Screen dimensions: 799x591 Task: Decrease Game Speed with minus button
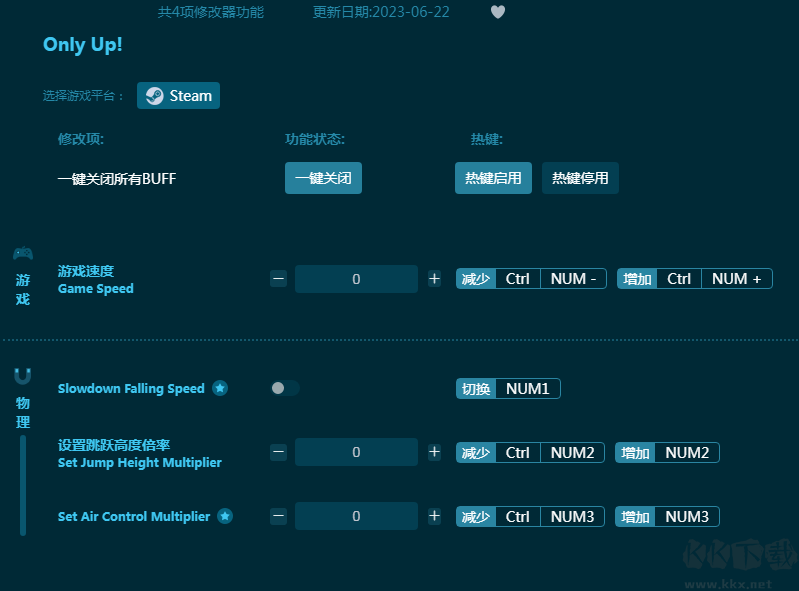278,279
